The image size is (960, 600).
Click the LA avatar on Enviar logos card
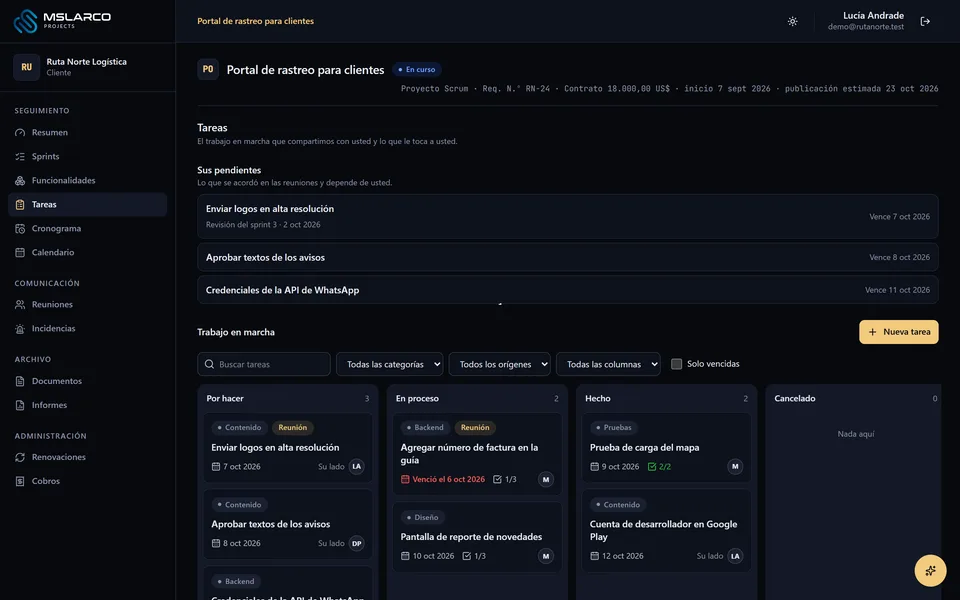tap(356, 467)
